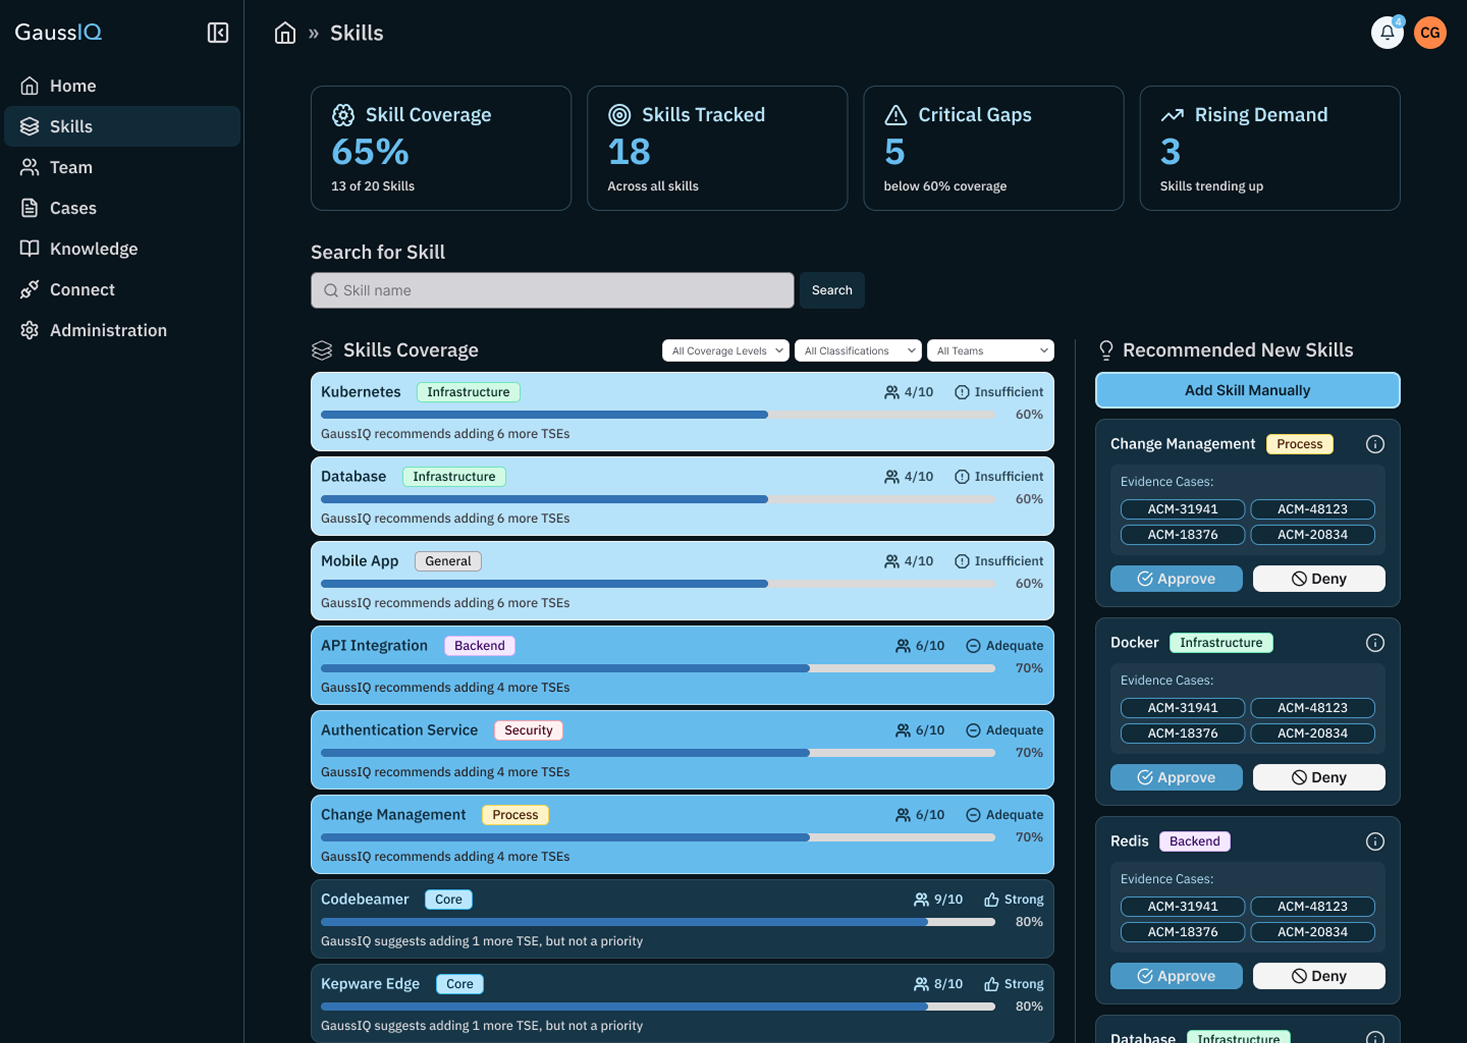Go to home via breadcrumb house icon

[x=285, y=33]
